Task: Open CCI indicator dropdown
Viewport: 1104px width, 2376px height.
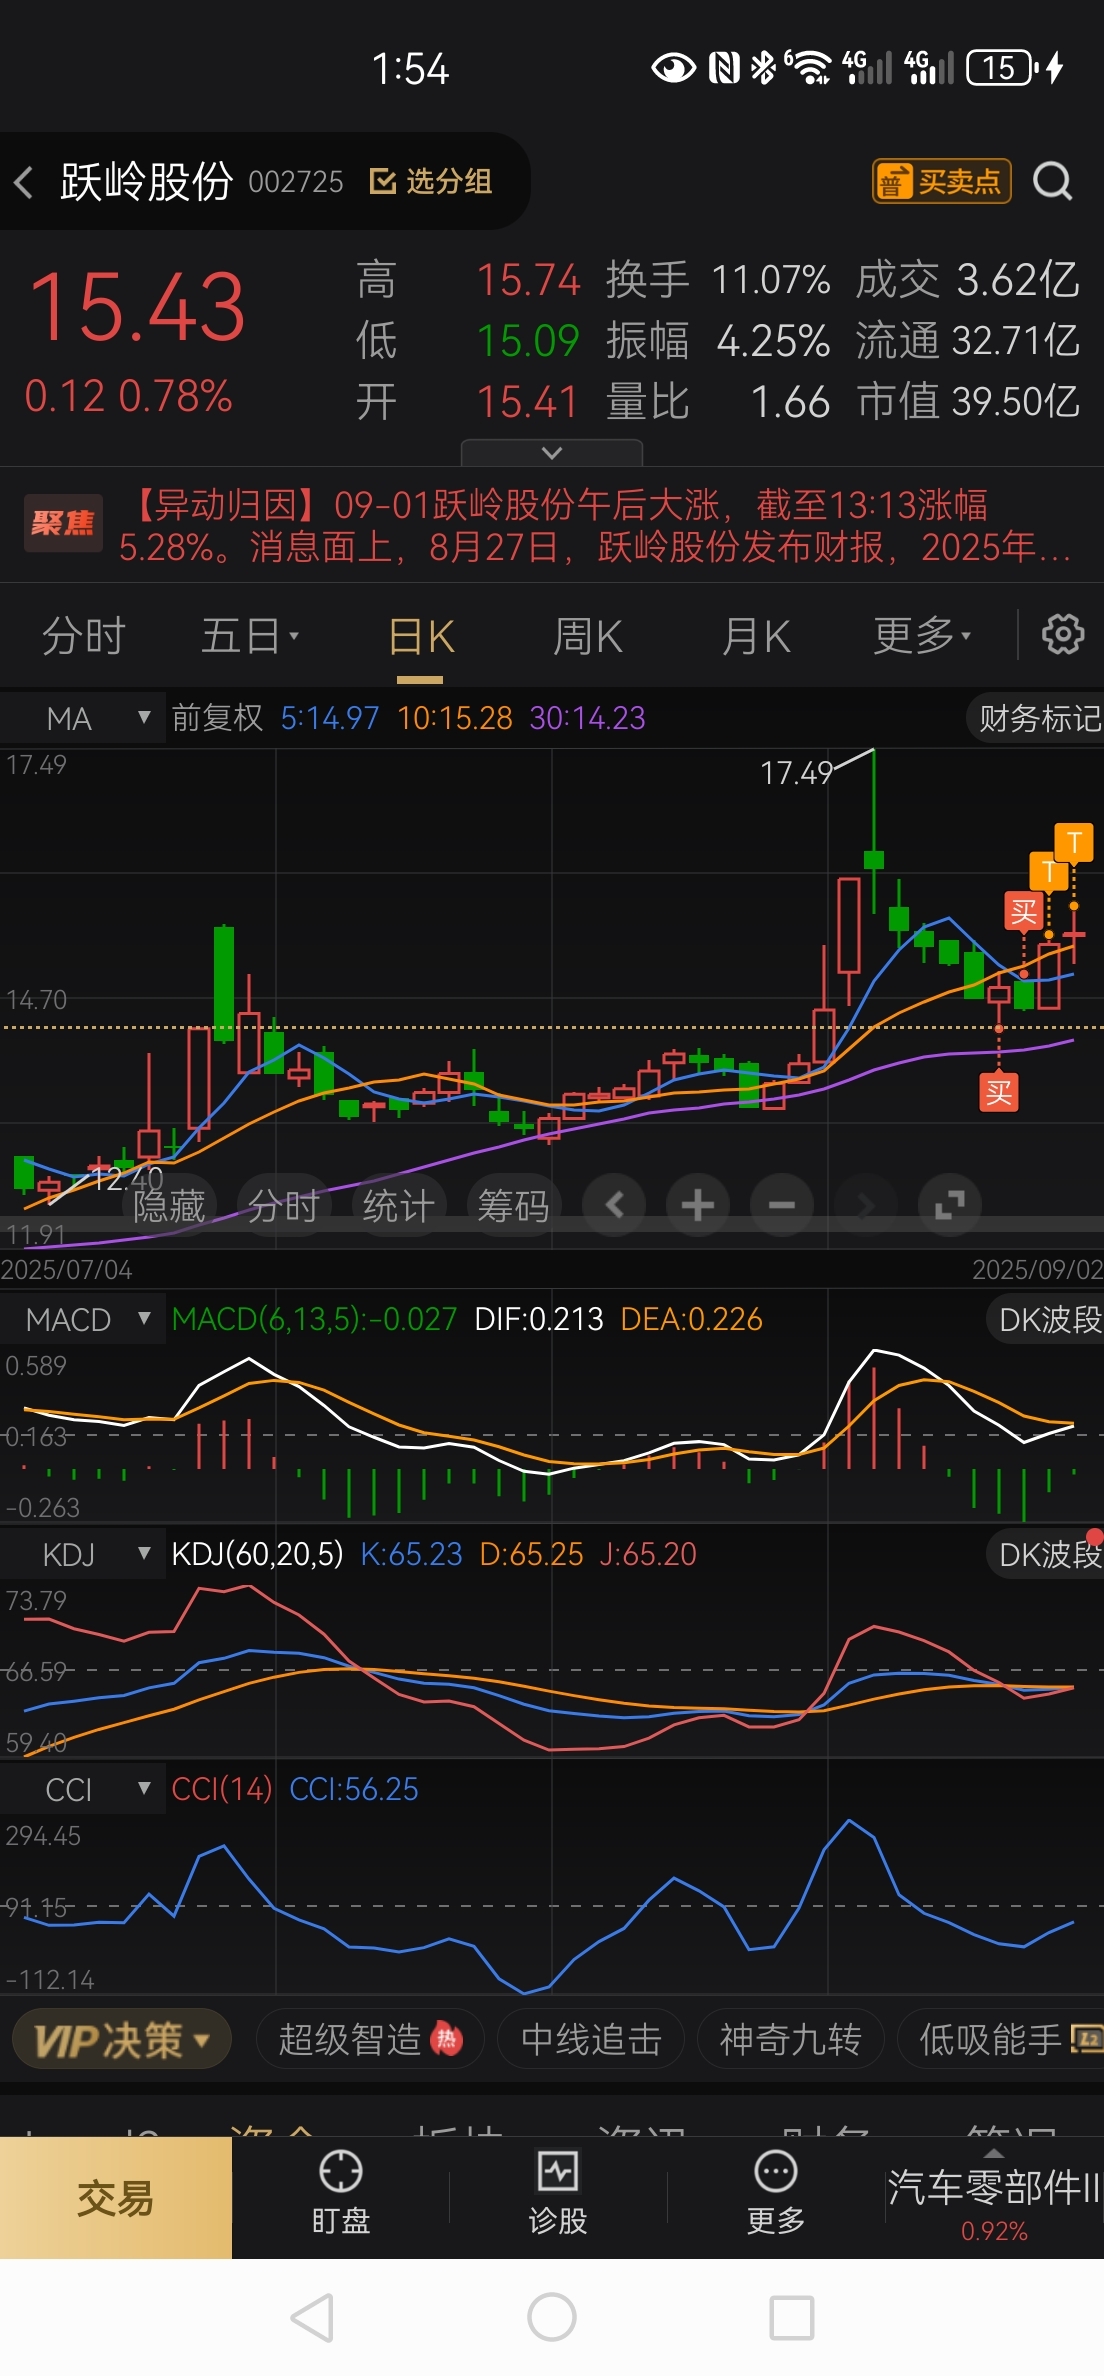Action: click(x=83, y=1789)
